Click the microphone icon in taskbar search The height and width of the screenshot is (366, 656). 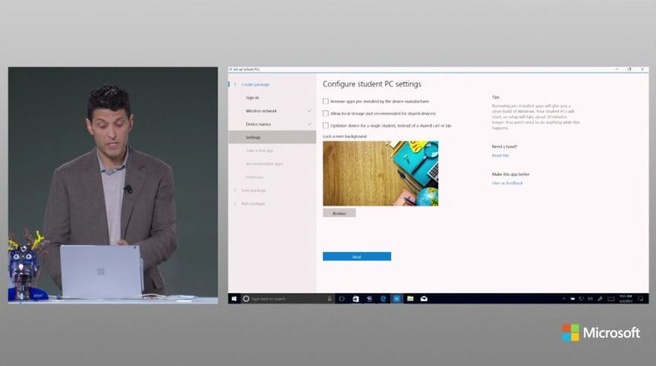(x=330, y=299)
